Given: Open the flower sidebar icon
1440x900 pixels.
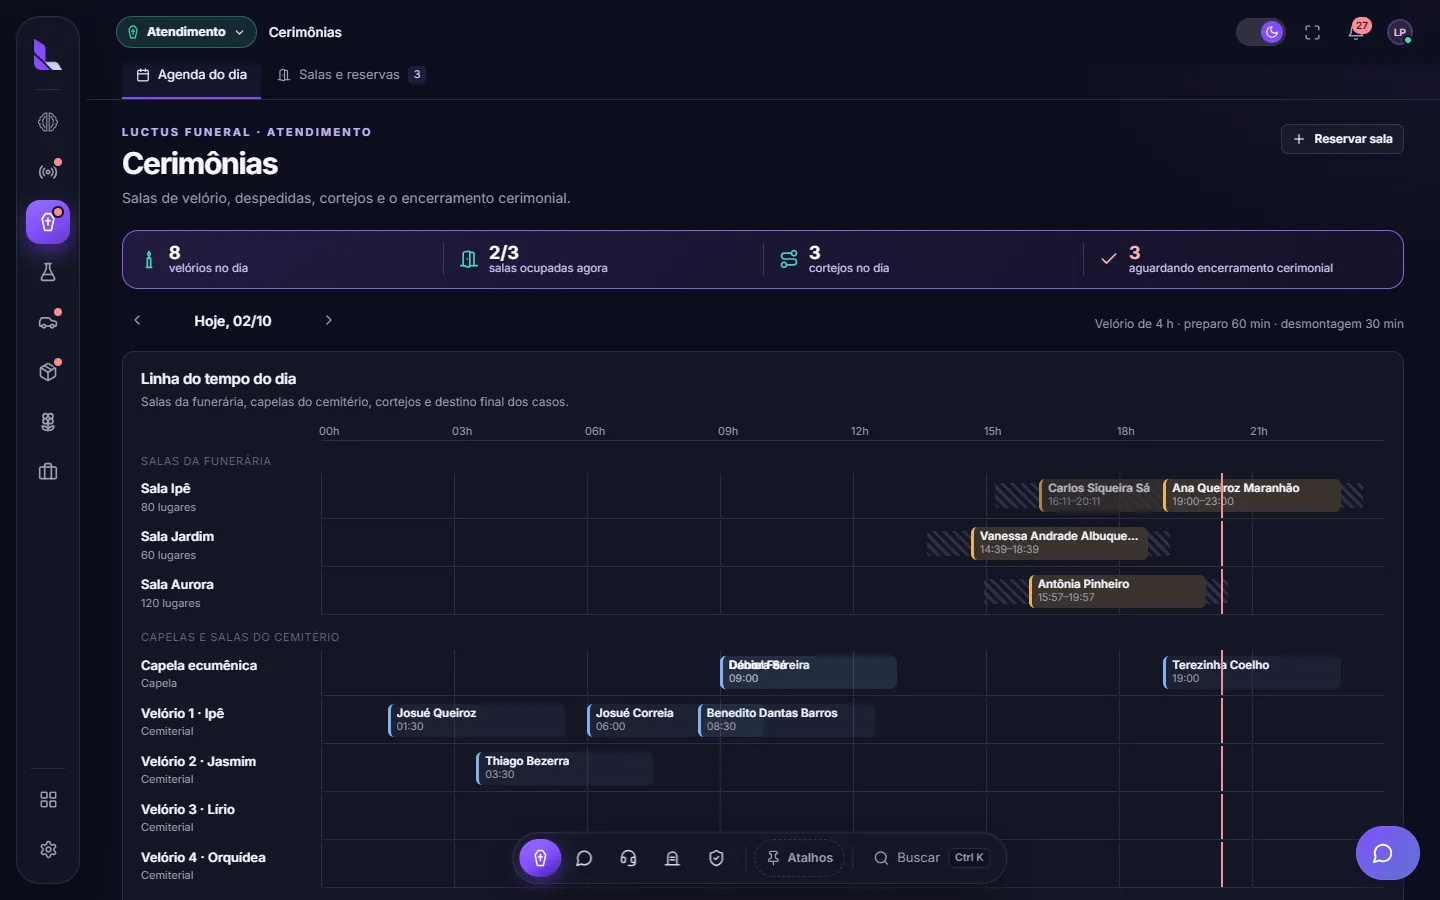Looking at the screenshot, I should [48, 422].
